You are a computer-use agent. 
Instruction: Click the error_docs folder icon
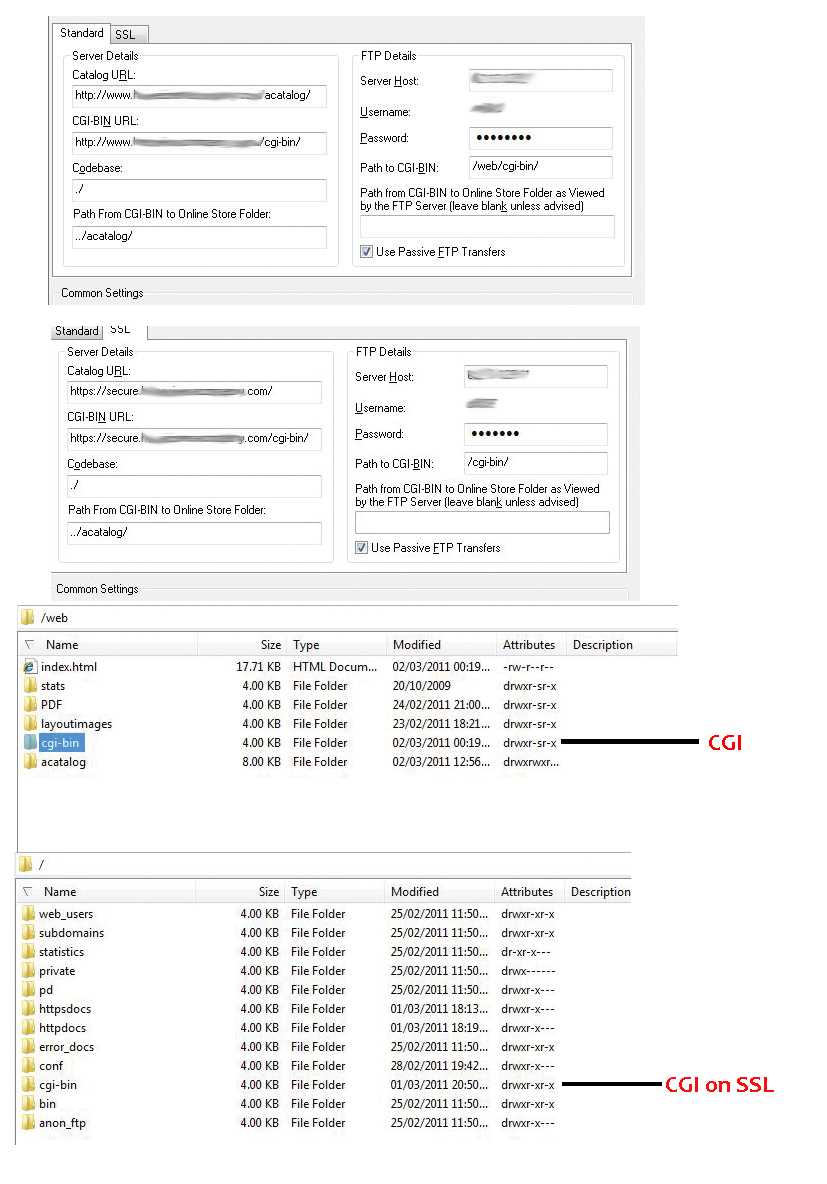pos(28,1047)
